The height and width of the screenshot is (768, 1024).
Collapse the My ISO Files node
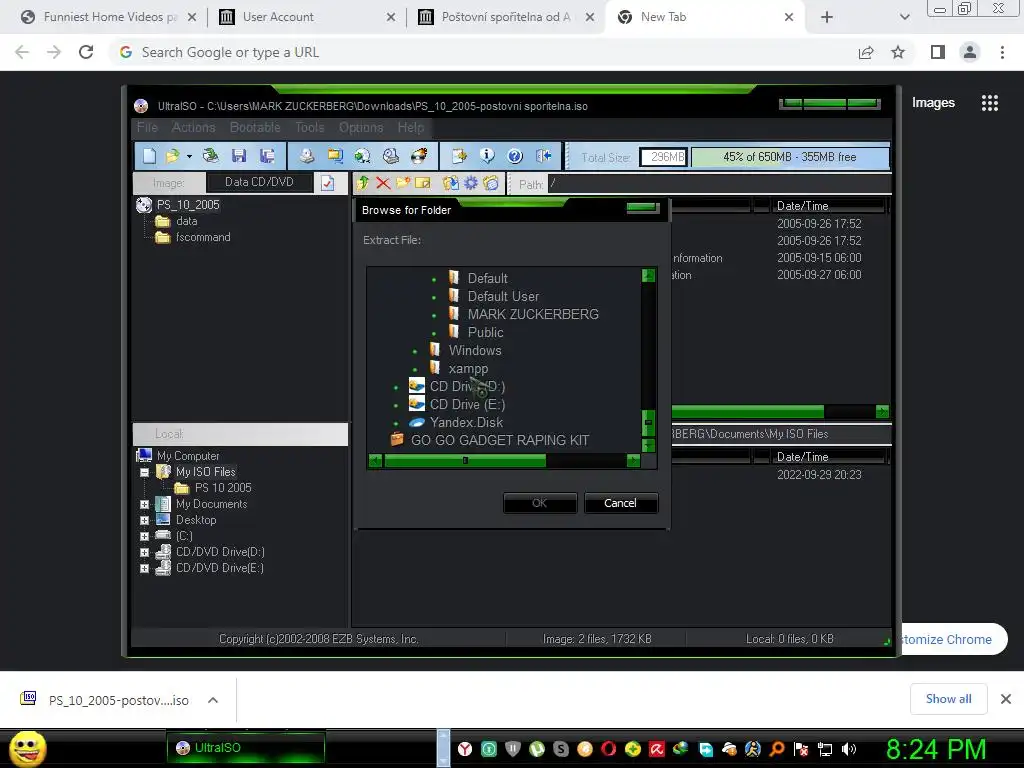(144, 472)
